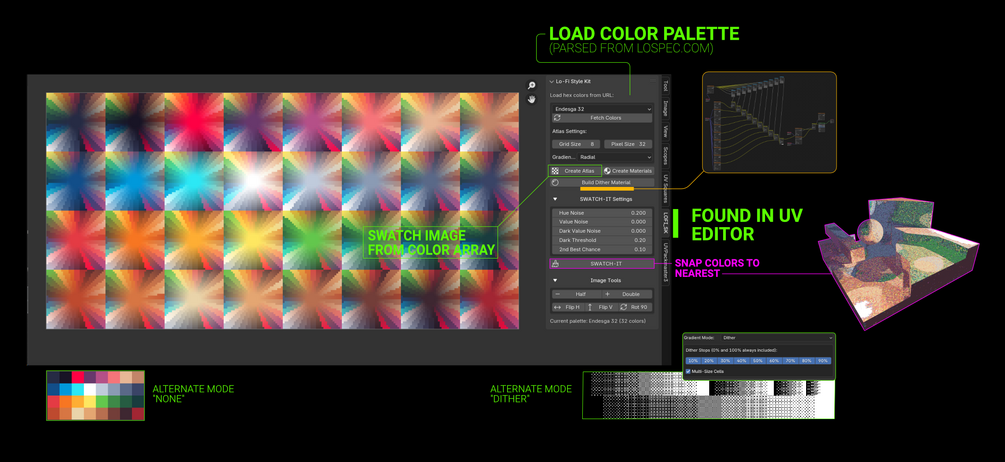Viewport: 1005px width, 462px height.
Task: Toggle the 60% dither stop
Action: click(x=775, y=361)
